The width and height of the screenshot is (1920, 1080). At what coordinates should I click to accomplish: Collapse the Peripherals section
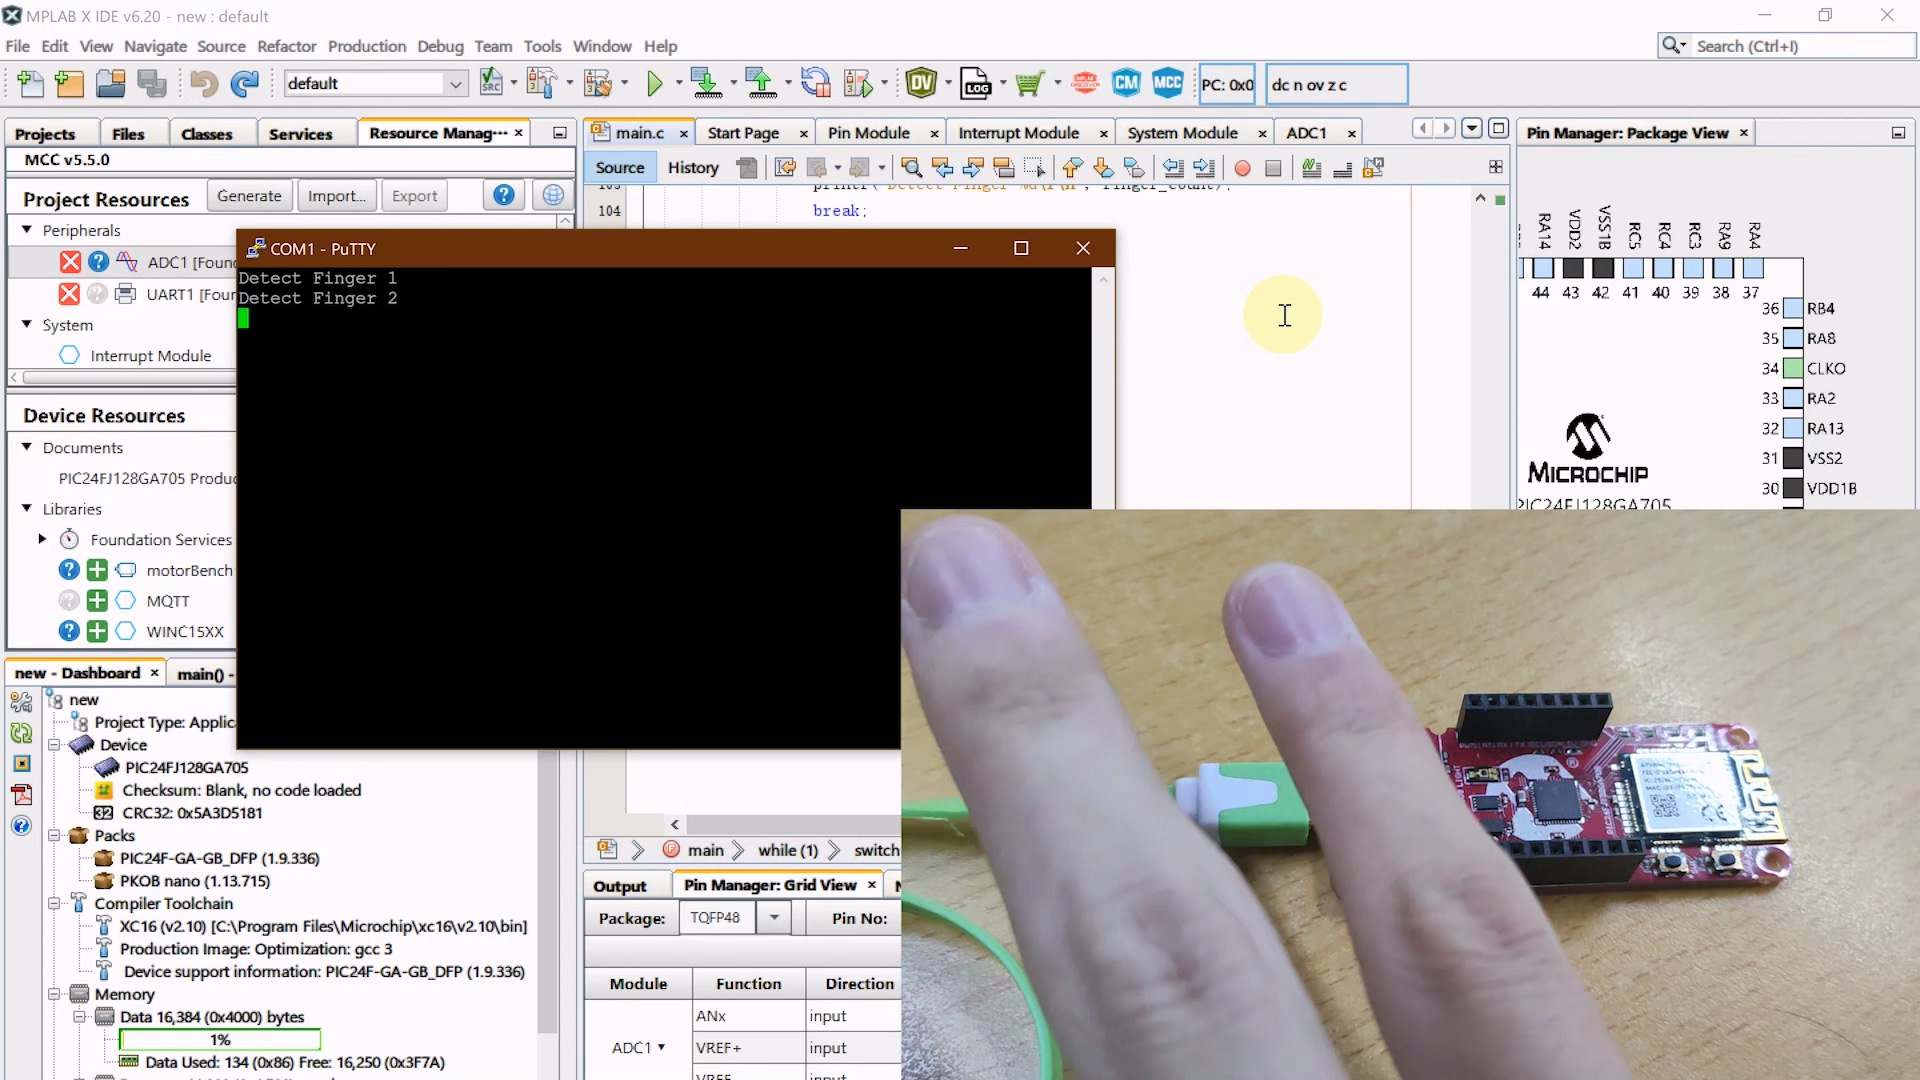27,229
